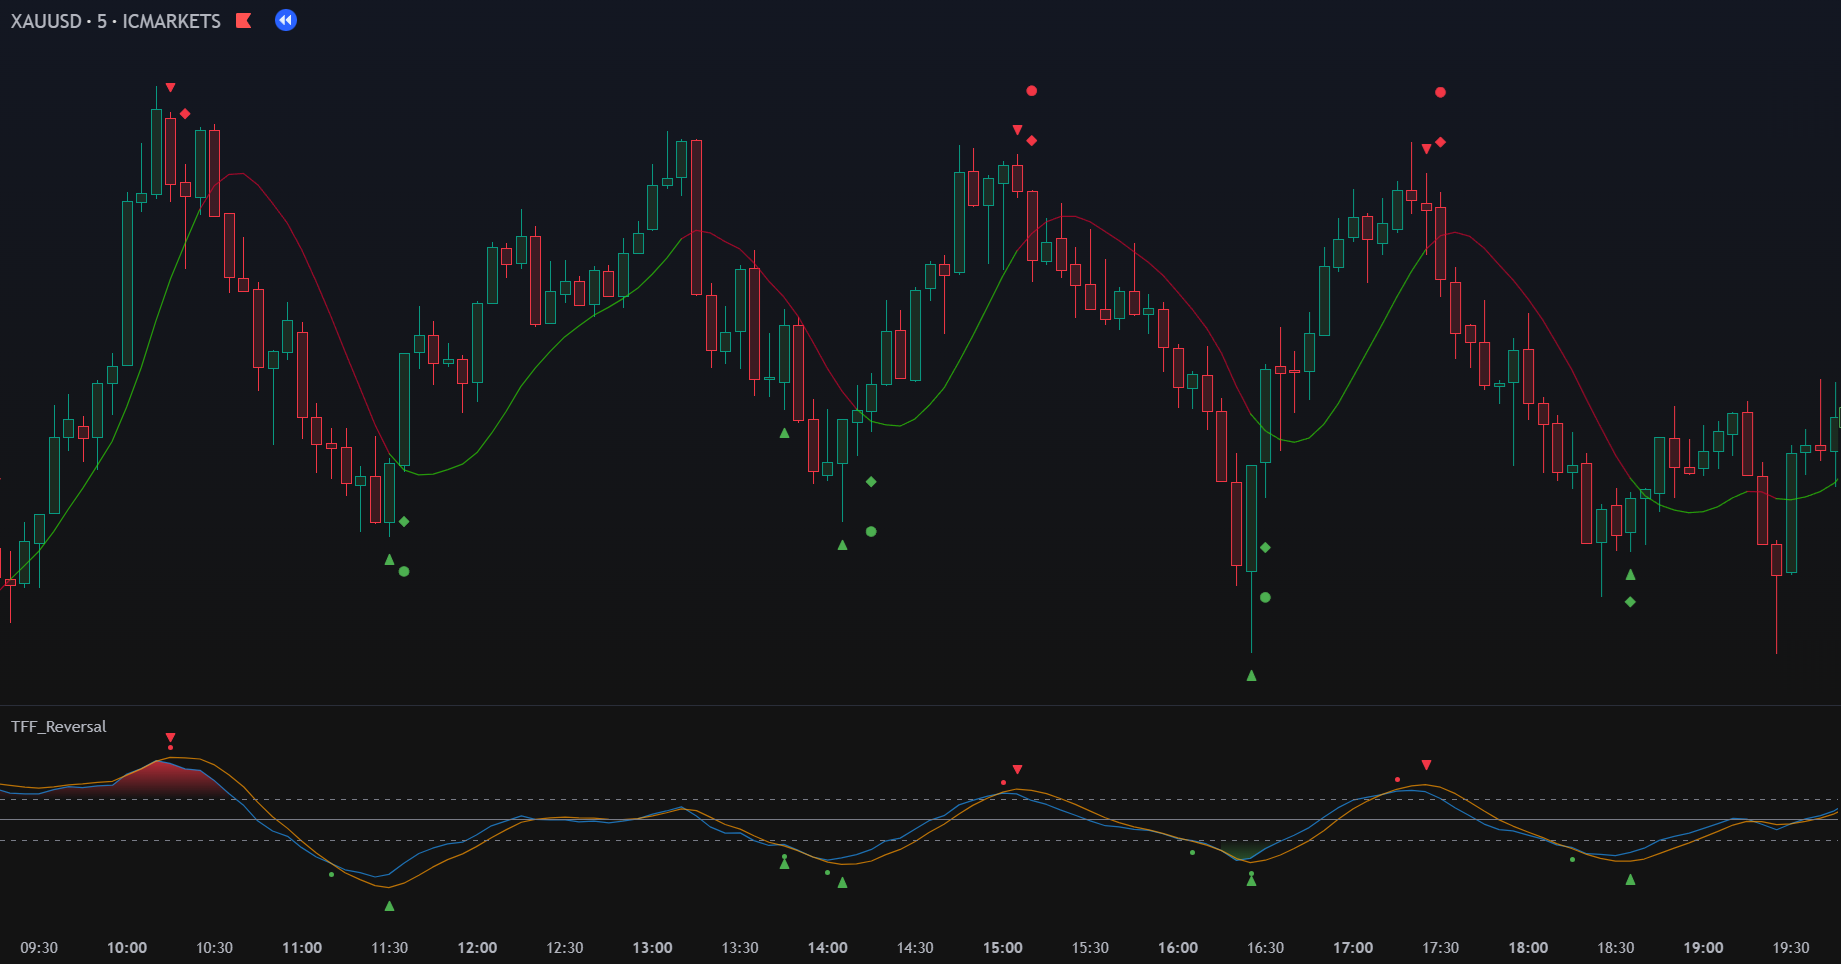The width and height of the screenshot is (1841, 964).
Task: Click the red diamond marker near the 10:15 high
Action: click(185, 114)
